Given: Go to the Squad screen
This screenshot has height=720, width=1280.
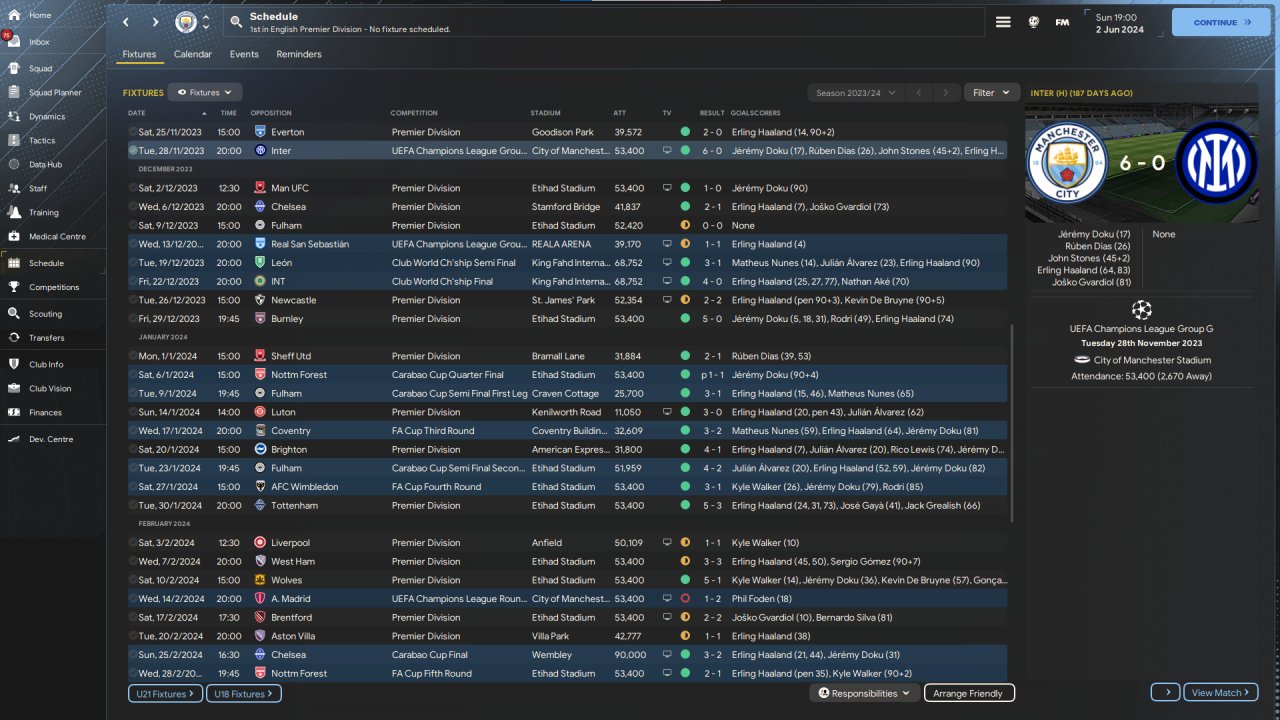Looking at the screenshot, I should (40, 69).
